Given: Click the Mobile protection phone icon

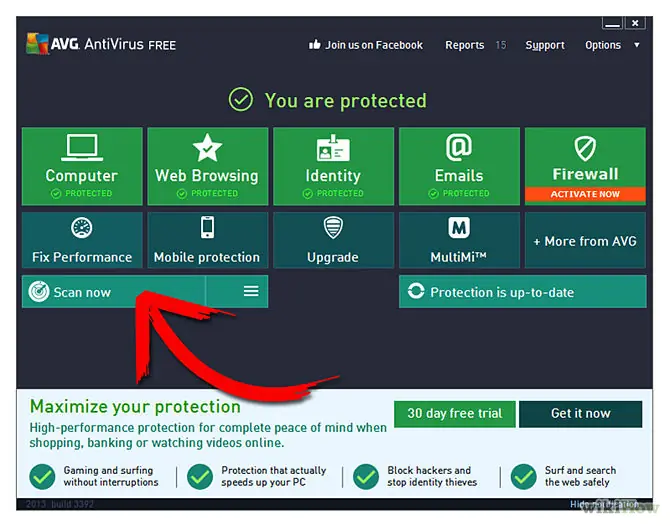Looking at the screenshot, I should tap(207, 227).
